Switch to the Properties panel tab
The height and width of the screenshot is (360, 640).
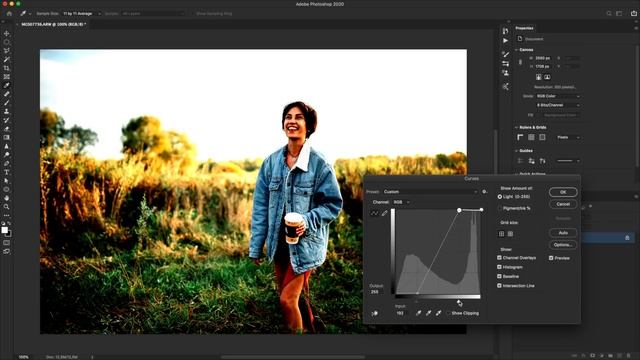point(524,28)
